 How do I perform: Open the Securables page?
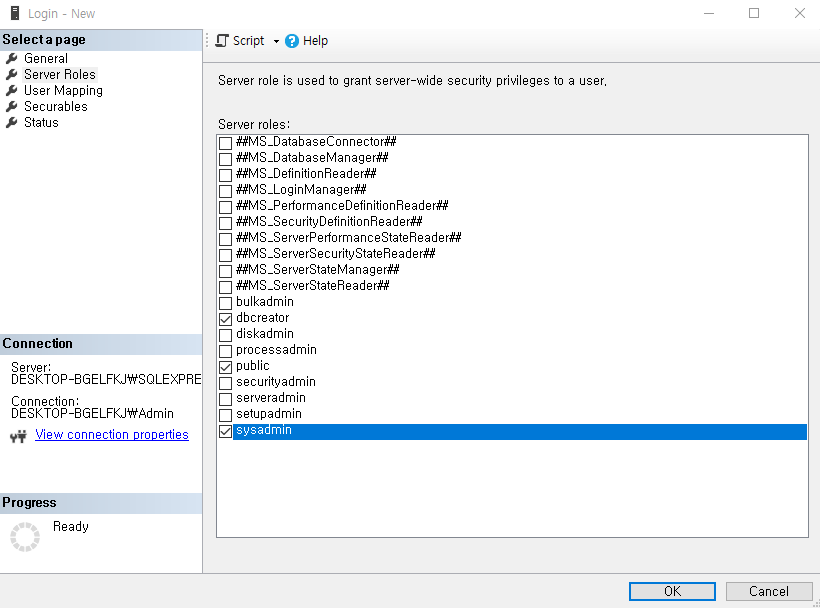(55, 106)
